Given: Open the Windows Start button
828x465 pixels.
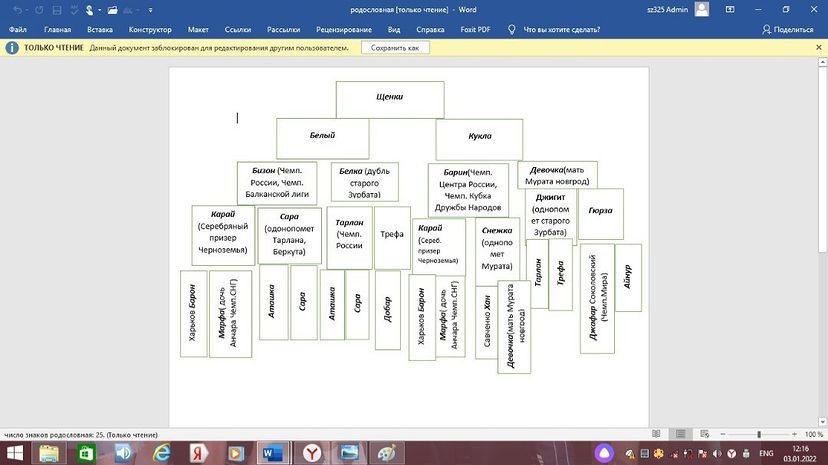Looking at the screenshot, I should tap(14, 453).
